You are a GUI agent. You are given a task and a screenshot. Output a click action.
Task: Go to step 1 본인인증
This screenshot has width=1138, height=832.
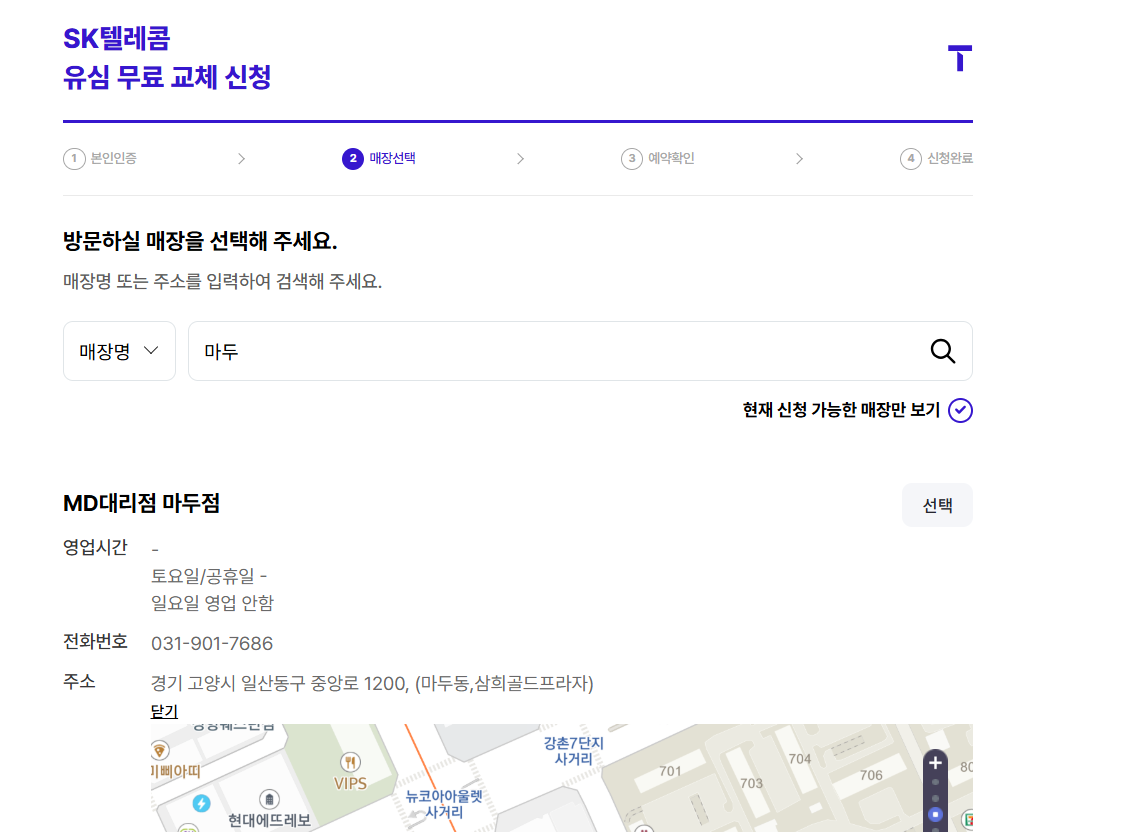(100, 158)
